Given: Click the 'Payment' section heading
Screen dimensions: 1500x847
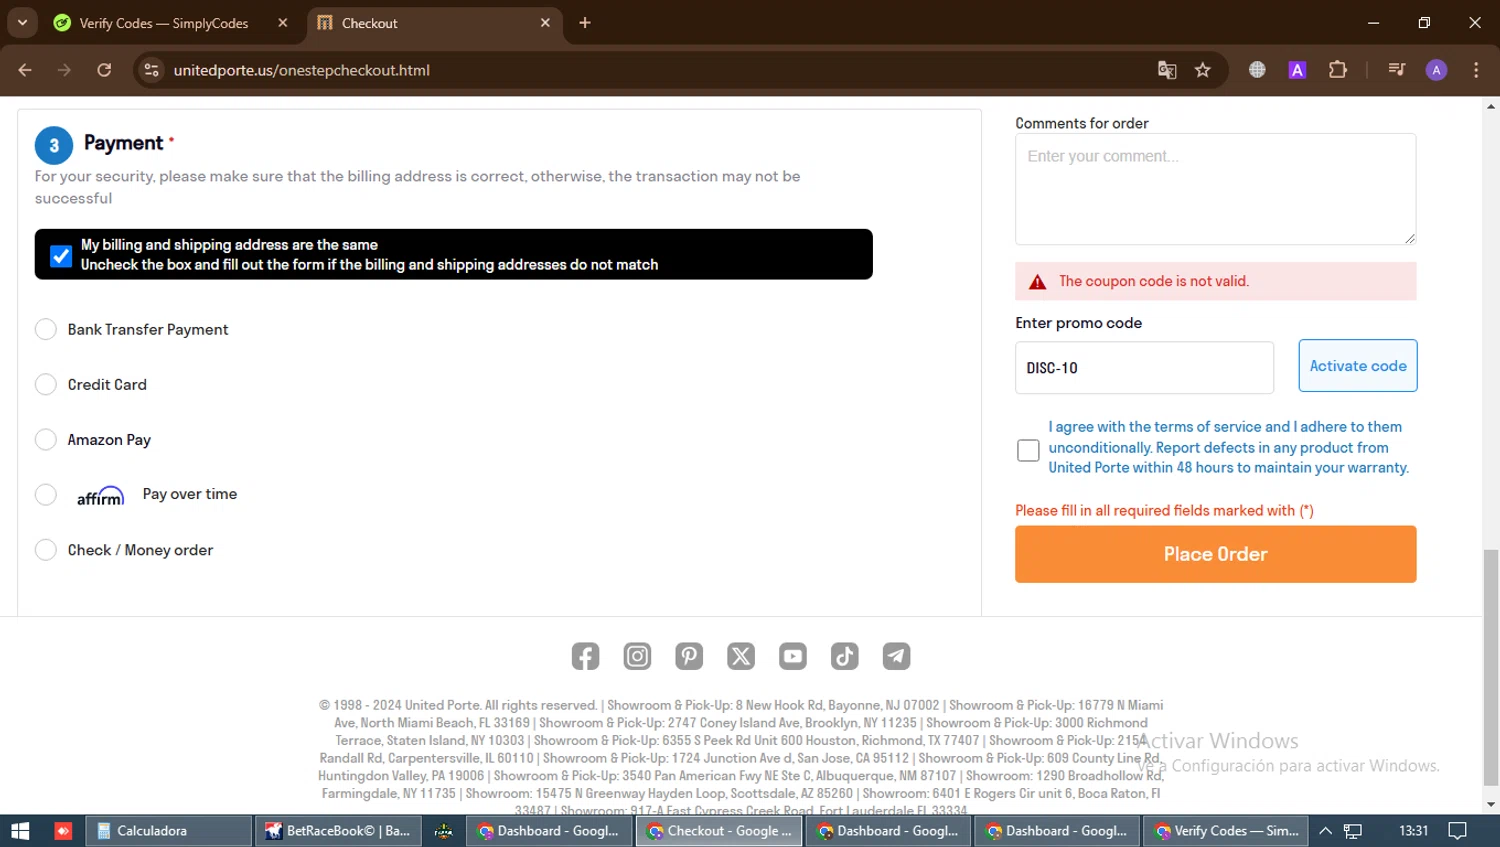Looking at the screenshot, I should 123,143.
